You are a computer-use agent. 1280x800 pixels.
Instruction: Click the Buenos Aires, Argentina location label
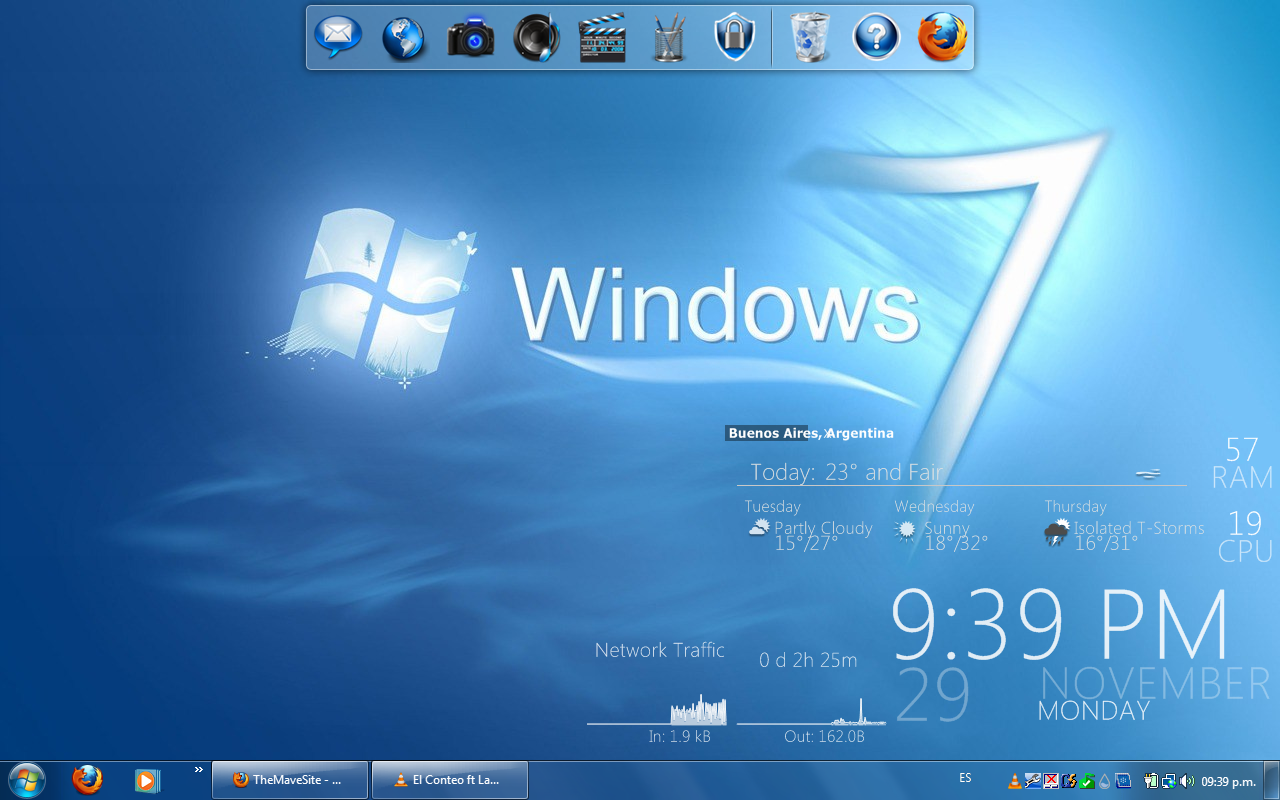point(811,433)
